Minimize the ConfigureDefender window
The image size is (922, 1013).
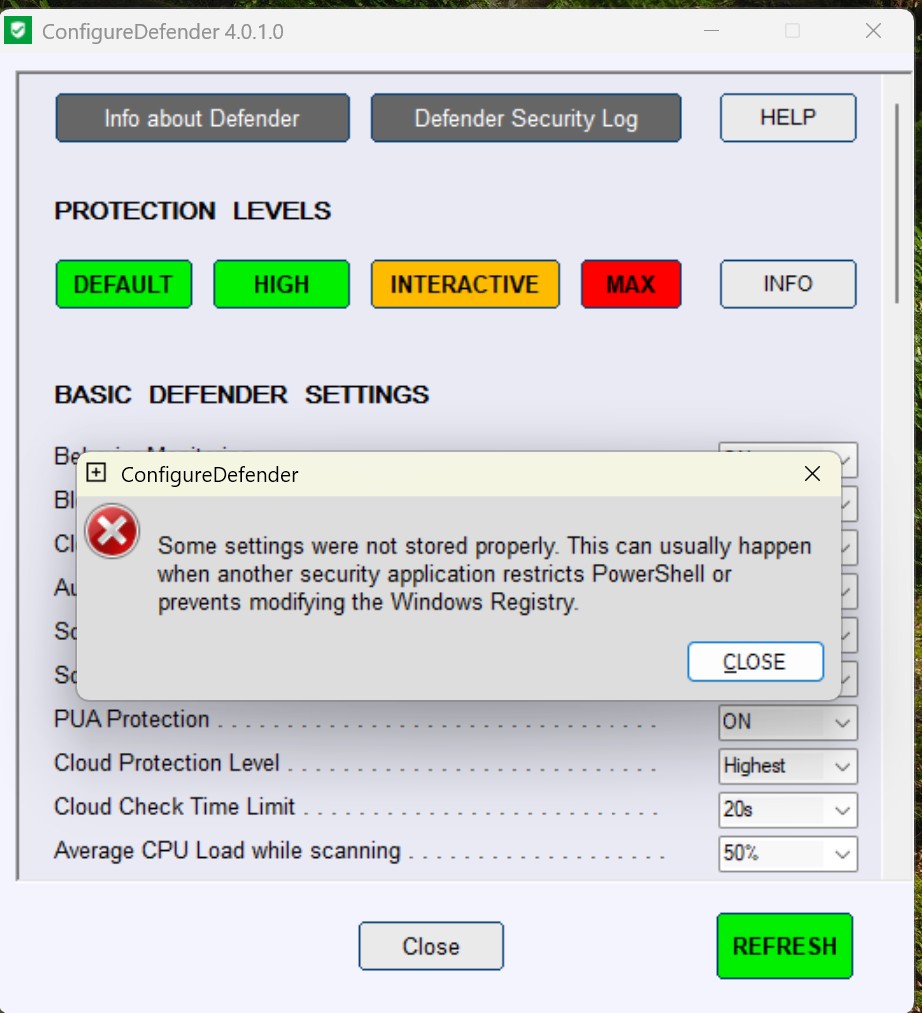tap(711, 30)
